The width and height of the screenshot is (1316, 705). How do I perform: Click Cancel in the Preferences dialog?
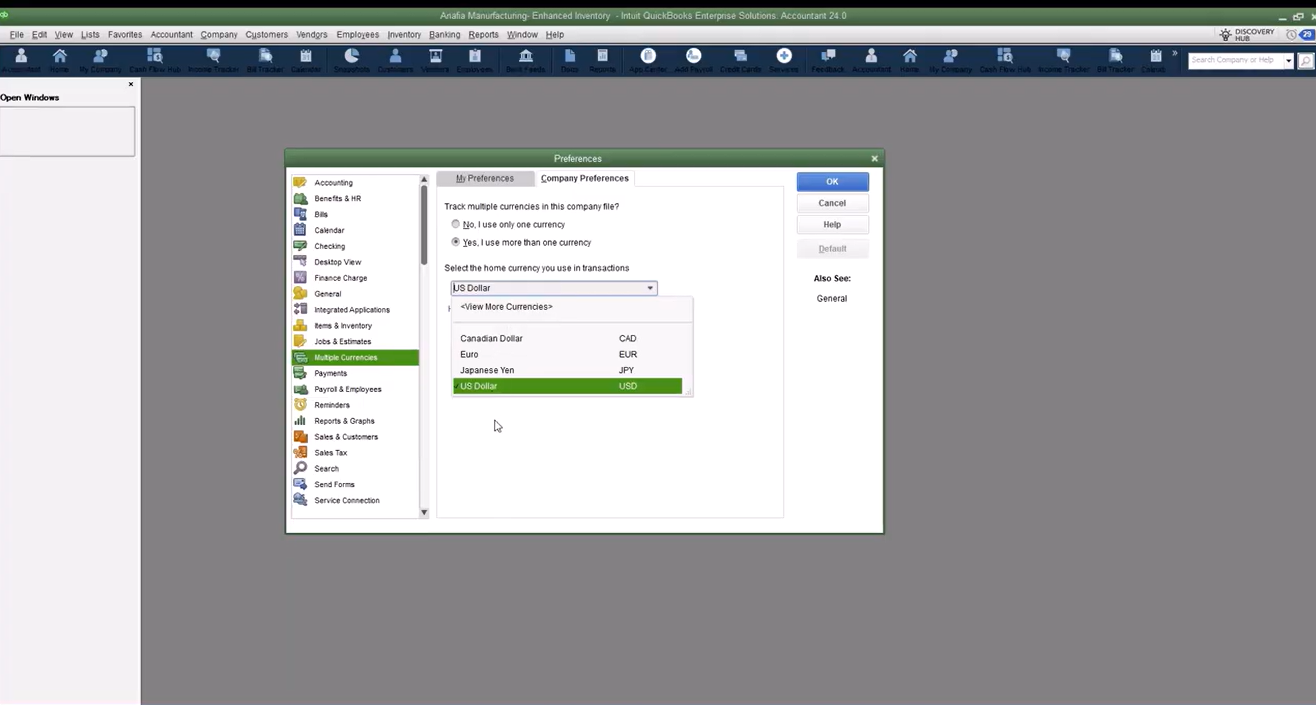coord(832,203)
